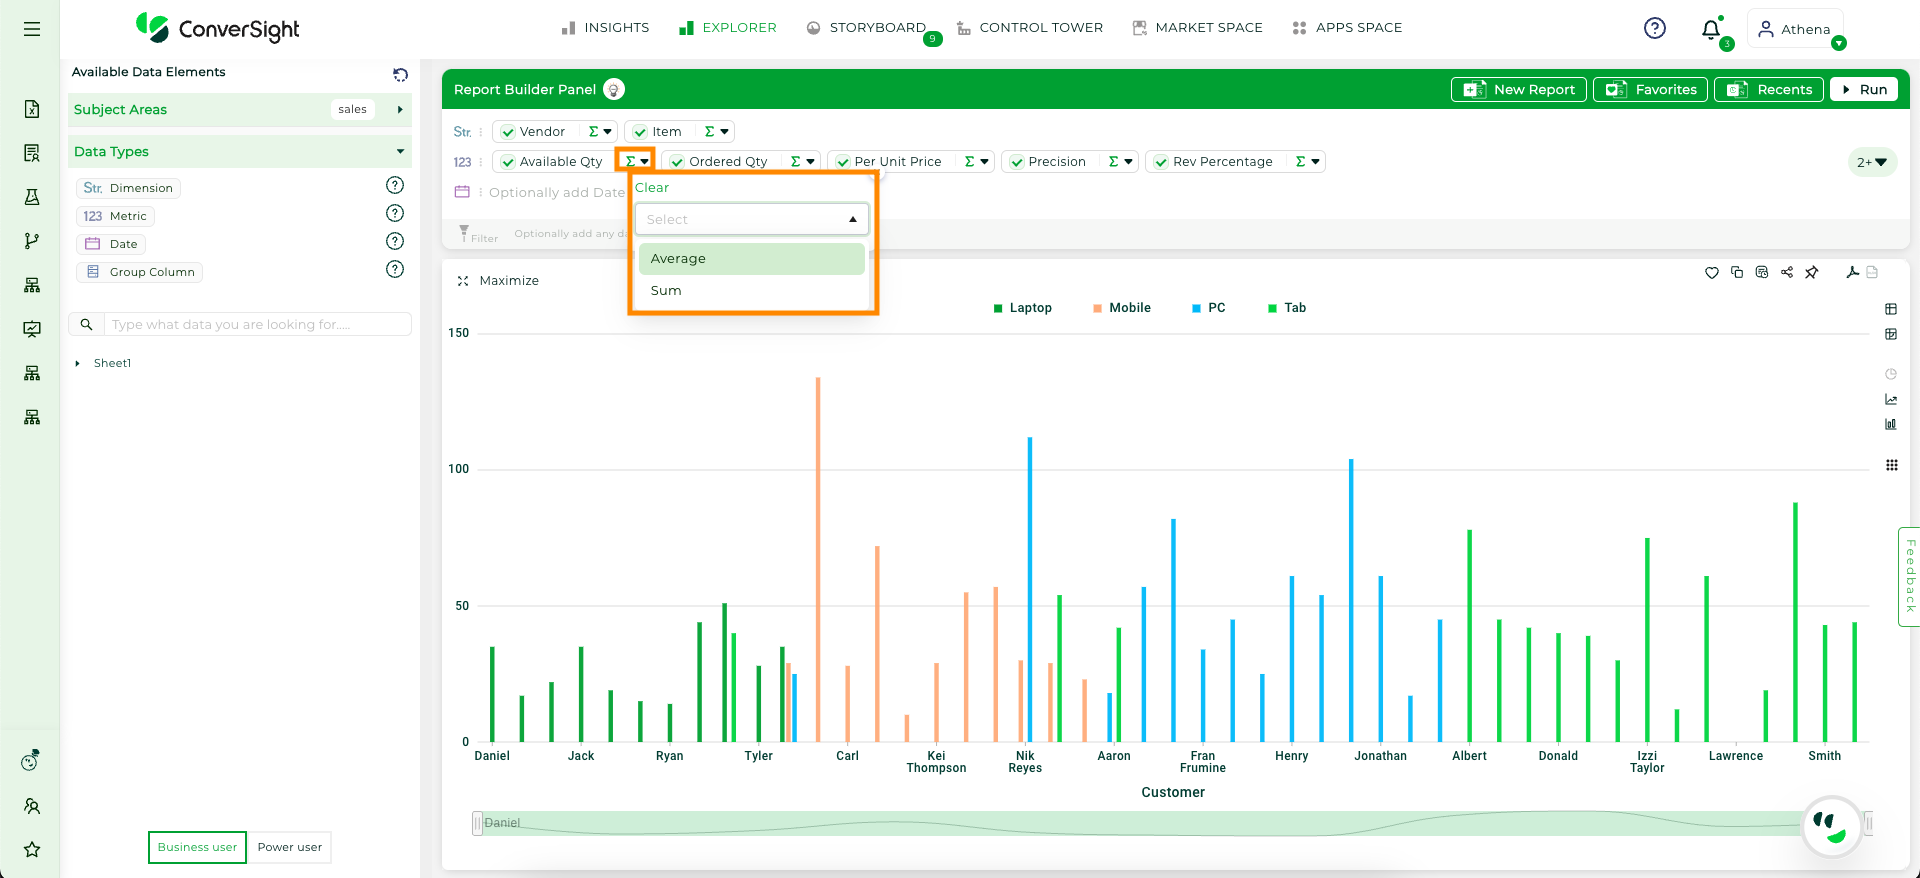Open the Recents button

coord(1769,89)
